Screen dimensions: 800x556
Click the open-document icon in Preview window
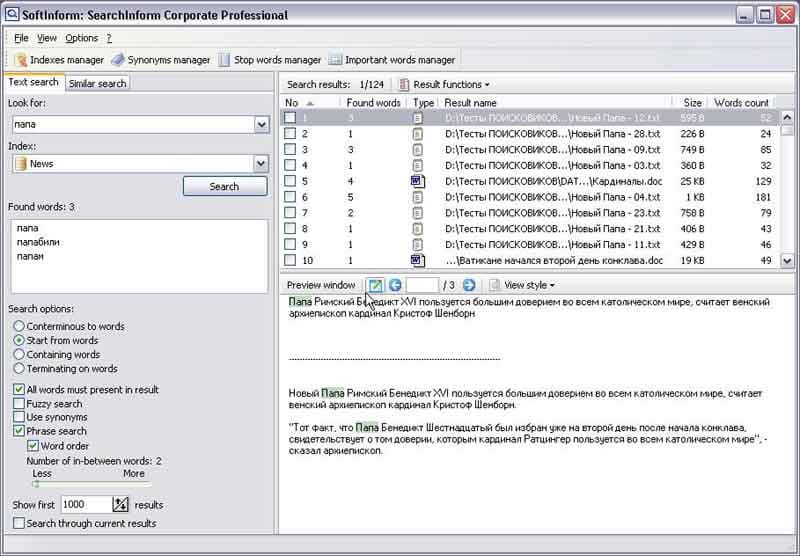tap(376, 285)
